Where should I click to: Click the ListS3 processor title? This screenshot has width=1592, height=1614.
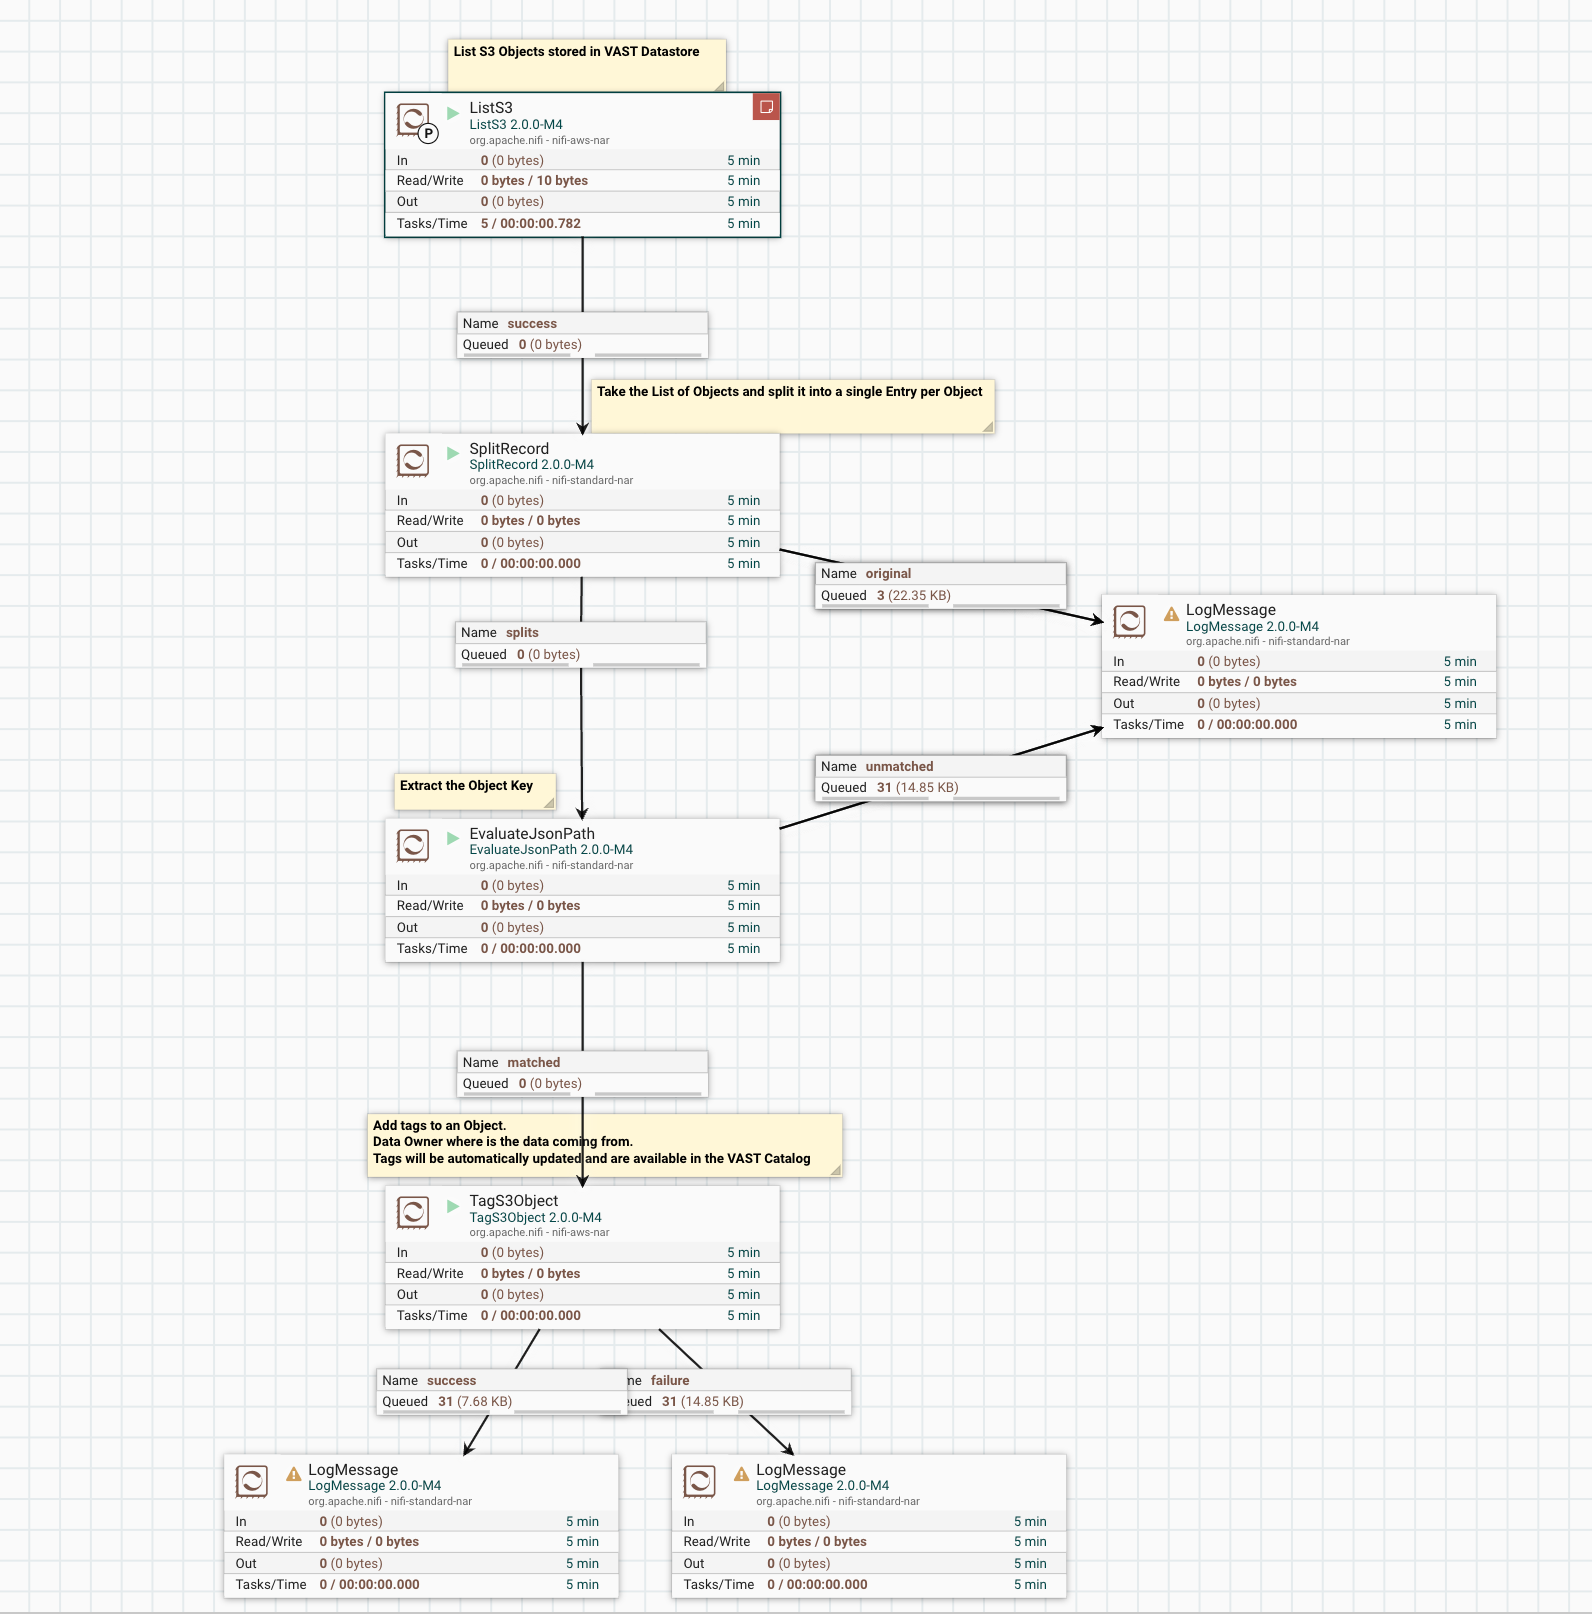(491, 108)
